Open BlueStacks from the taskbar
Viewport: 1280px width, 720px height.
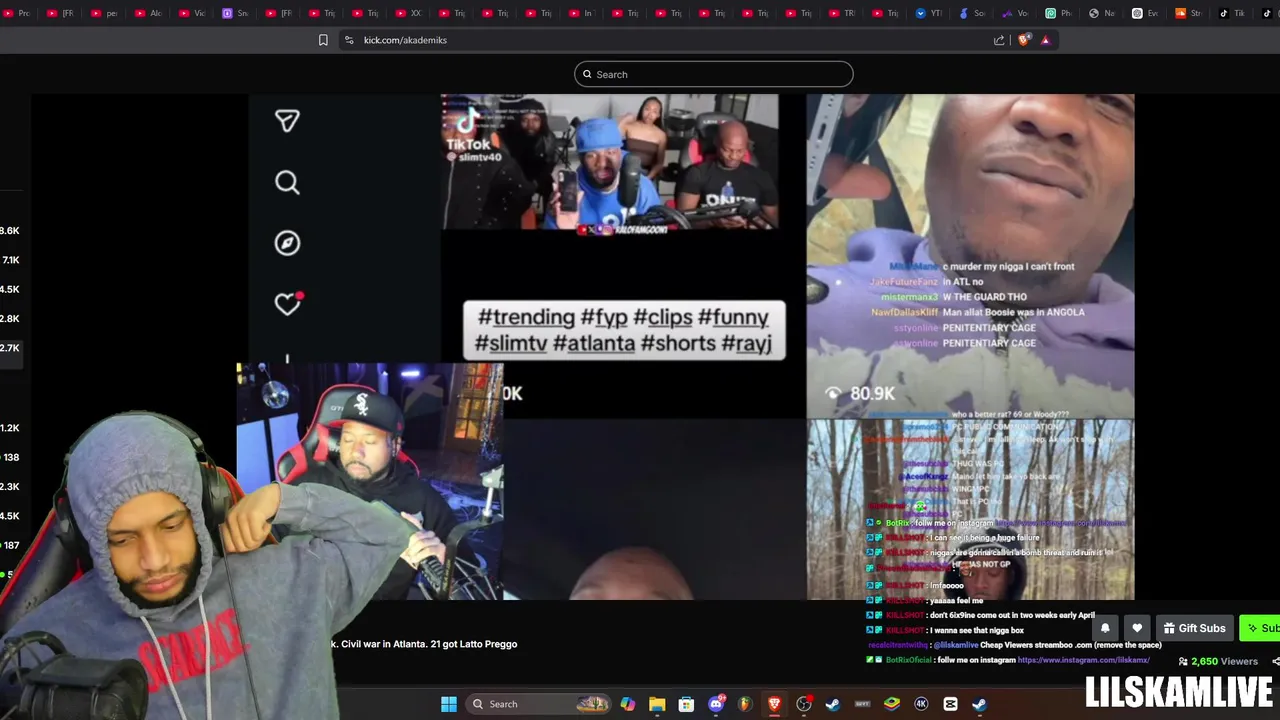[x=892, y=704]
